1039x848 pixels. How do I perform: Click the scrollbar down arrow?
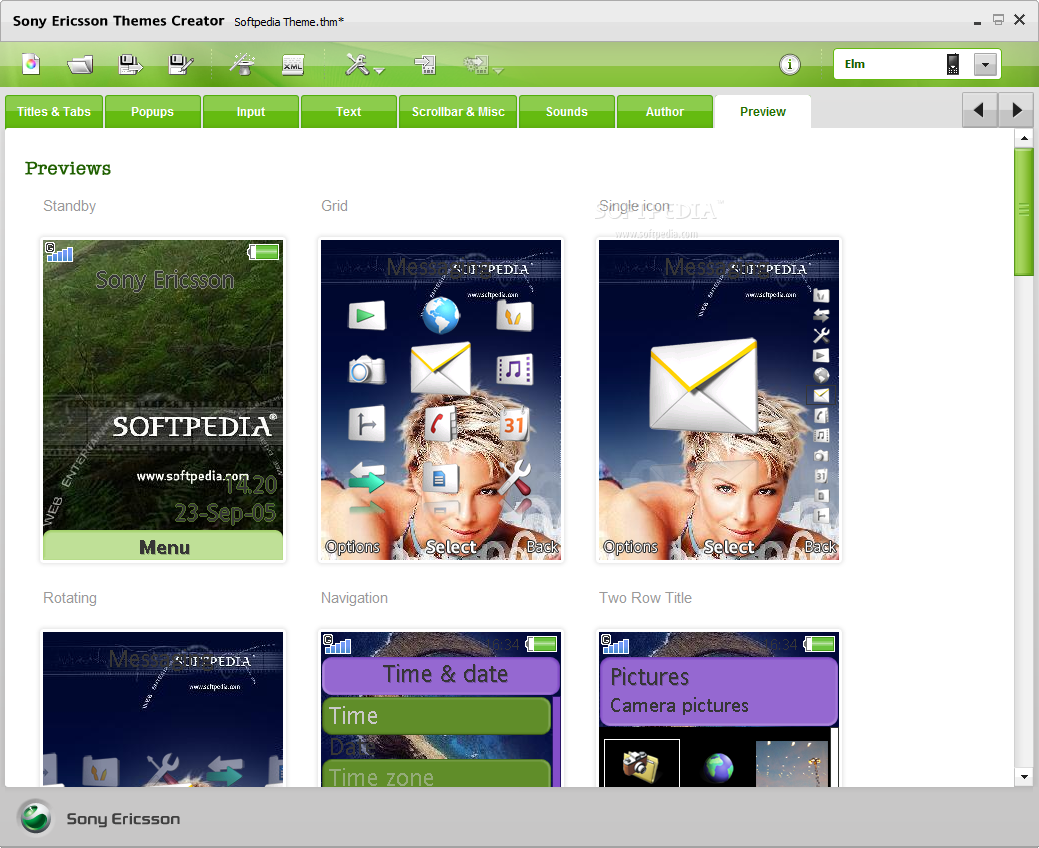[x=1024, y=777]
